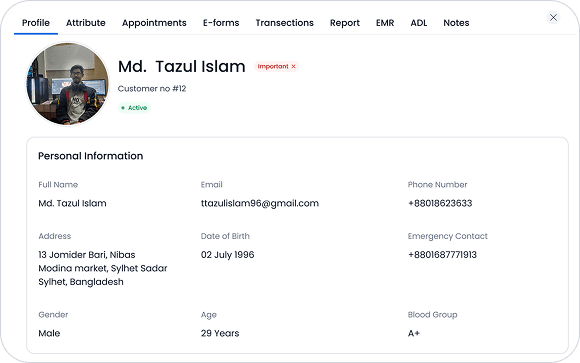Image resolution: width=580 pixels, height=363 pixels.
Task: Click the 13 Jomider Bari, Nibas address line
Action: point(87,255)
